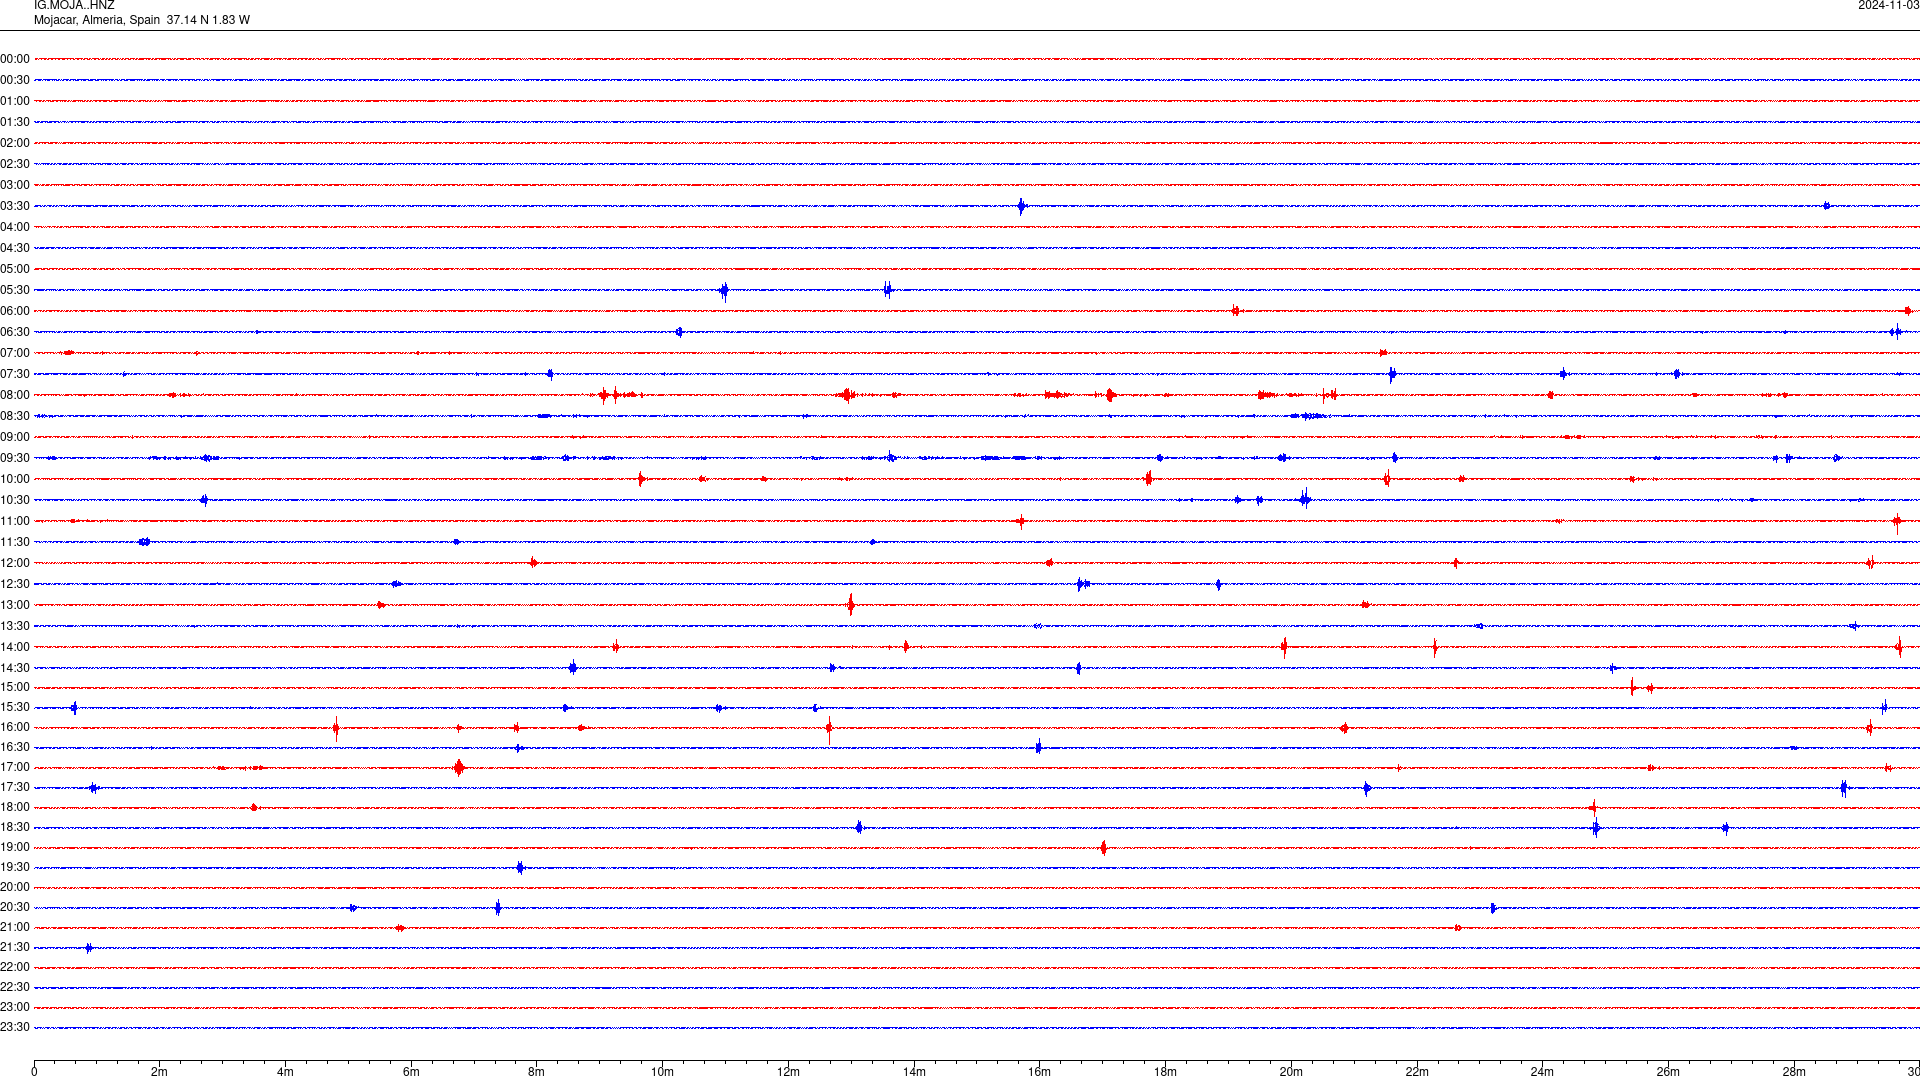This screenshot has height=1080, width=1920.
Task: Select the 08:00 row time label
Action: click(x=15, y=395)
